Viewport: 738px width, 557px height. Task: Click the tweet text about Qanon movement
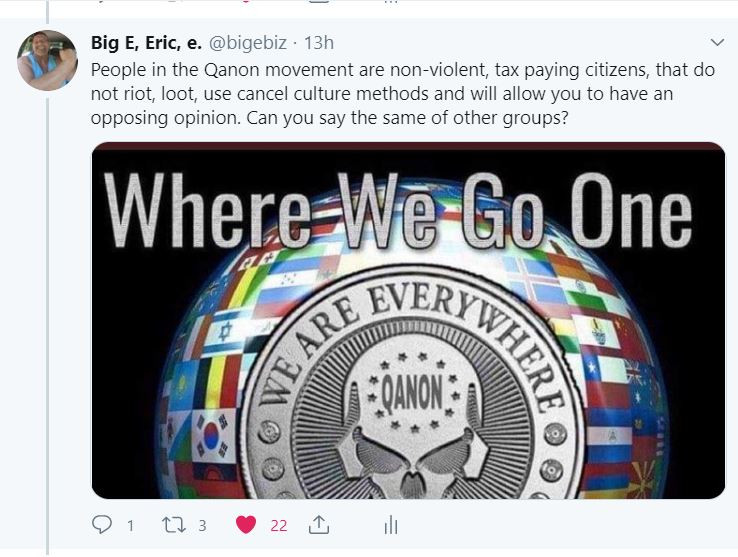pos(403,94)
